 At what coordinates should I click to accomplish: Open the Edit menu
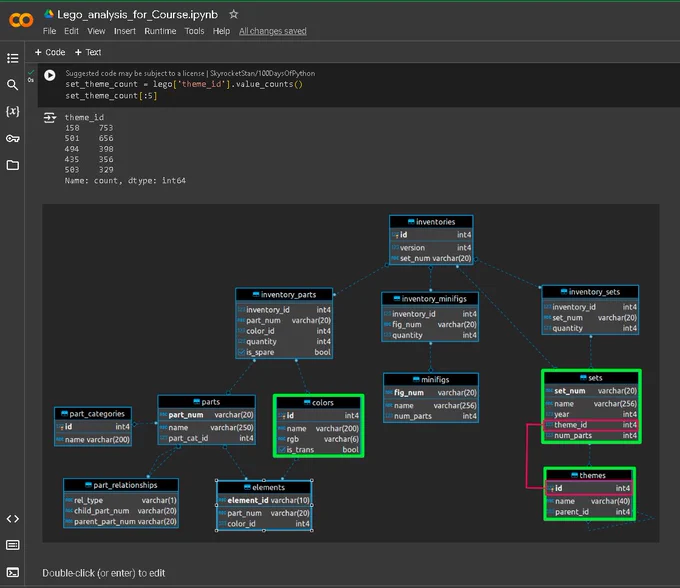[x=71, y=31]
